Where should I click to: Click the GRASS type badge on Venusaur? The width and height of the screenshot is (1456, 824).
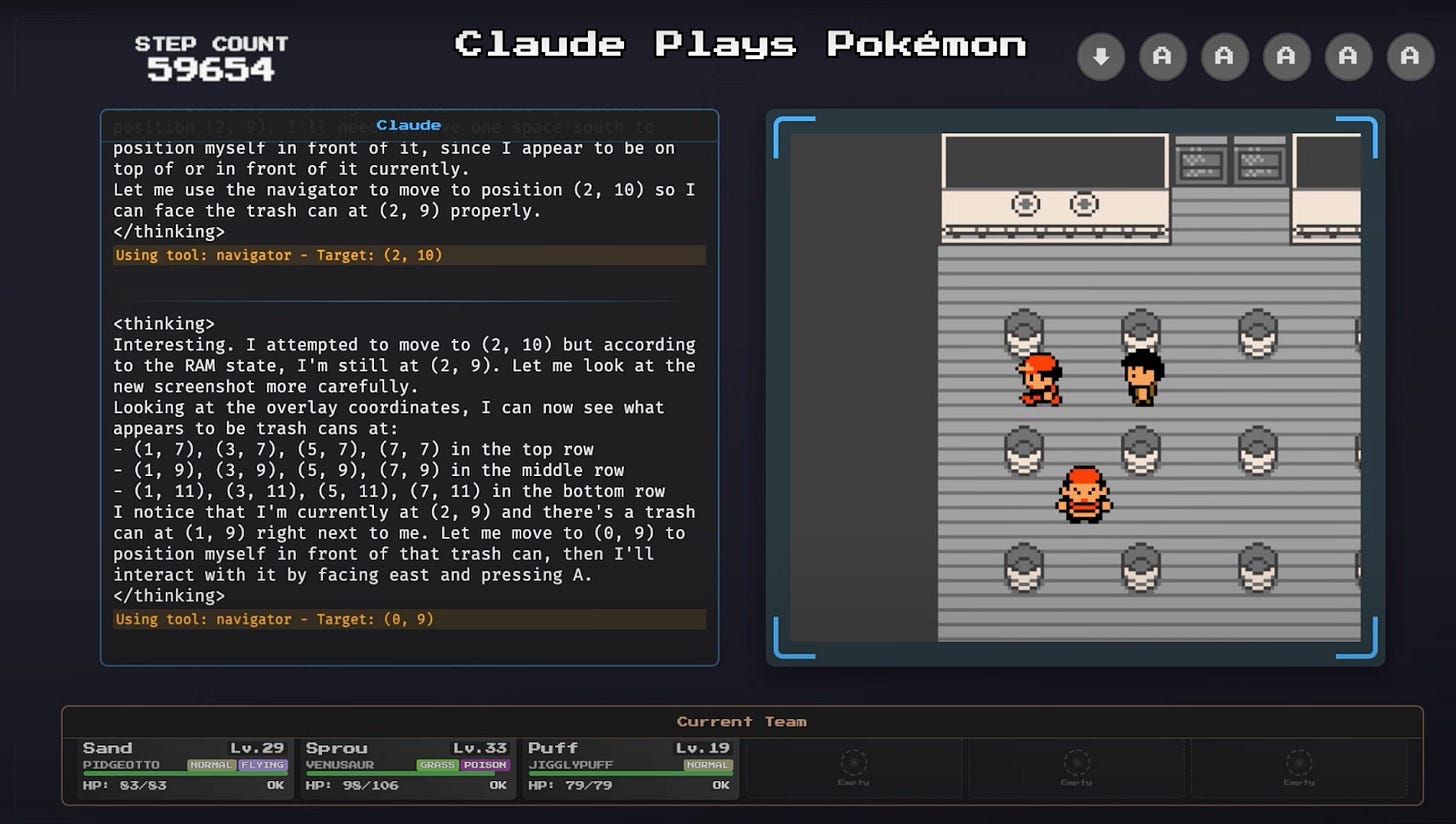pos(438,765)
